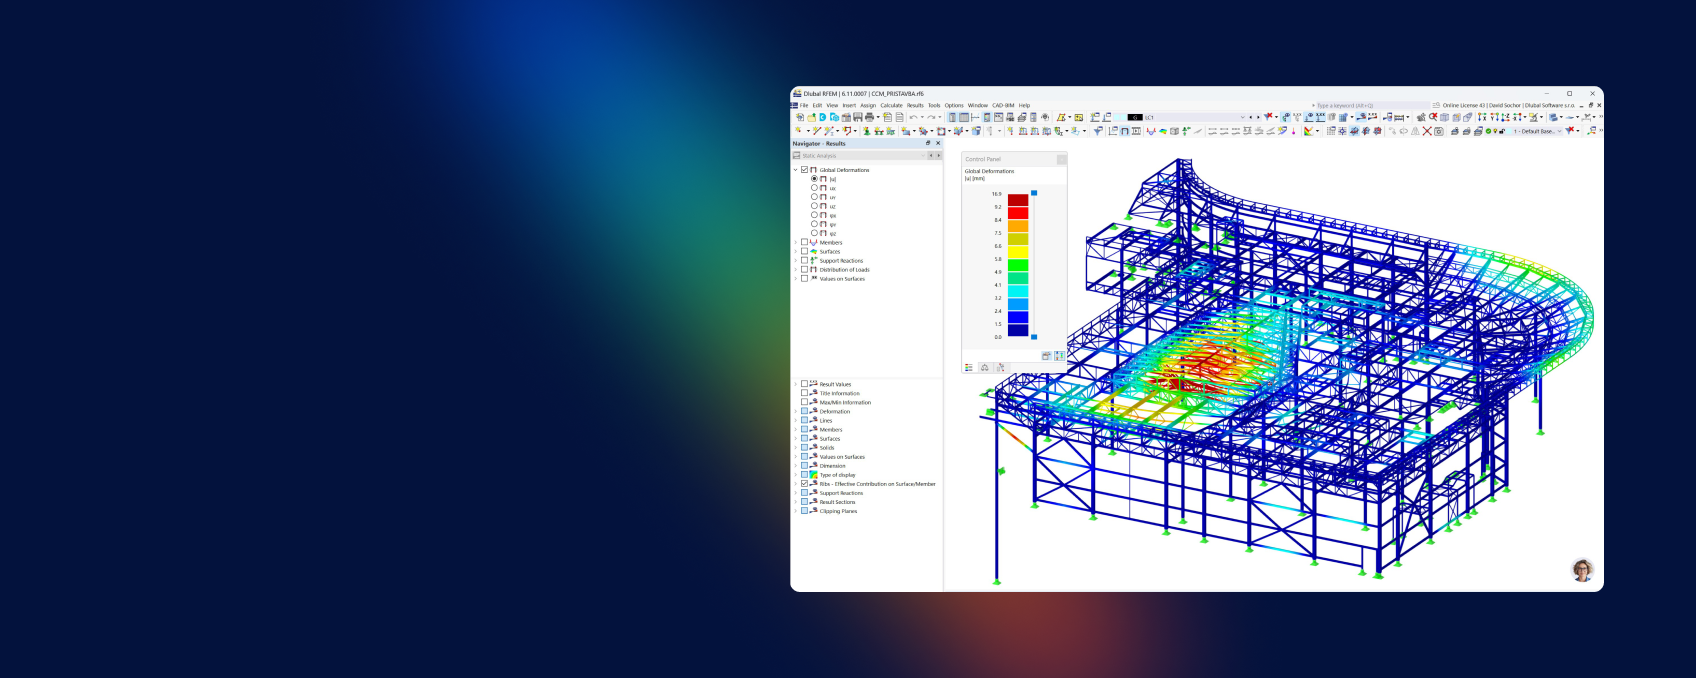Image resolution: width=1696 pixels, height=678 pixels.
Task: Click the yellow 6.6 legend color swatch
Action: tap(1018, 252)
